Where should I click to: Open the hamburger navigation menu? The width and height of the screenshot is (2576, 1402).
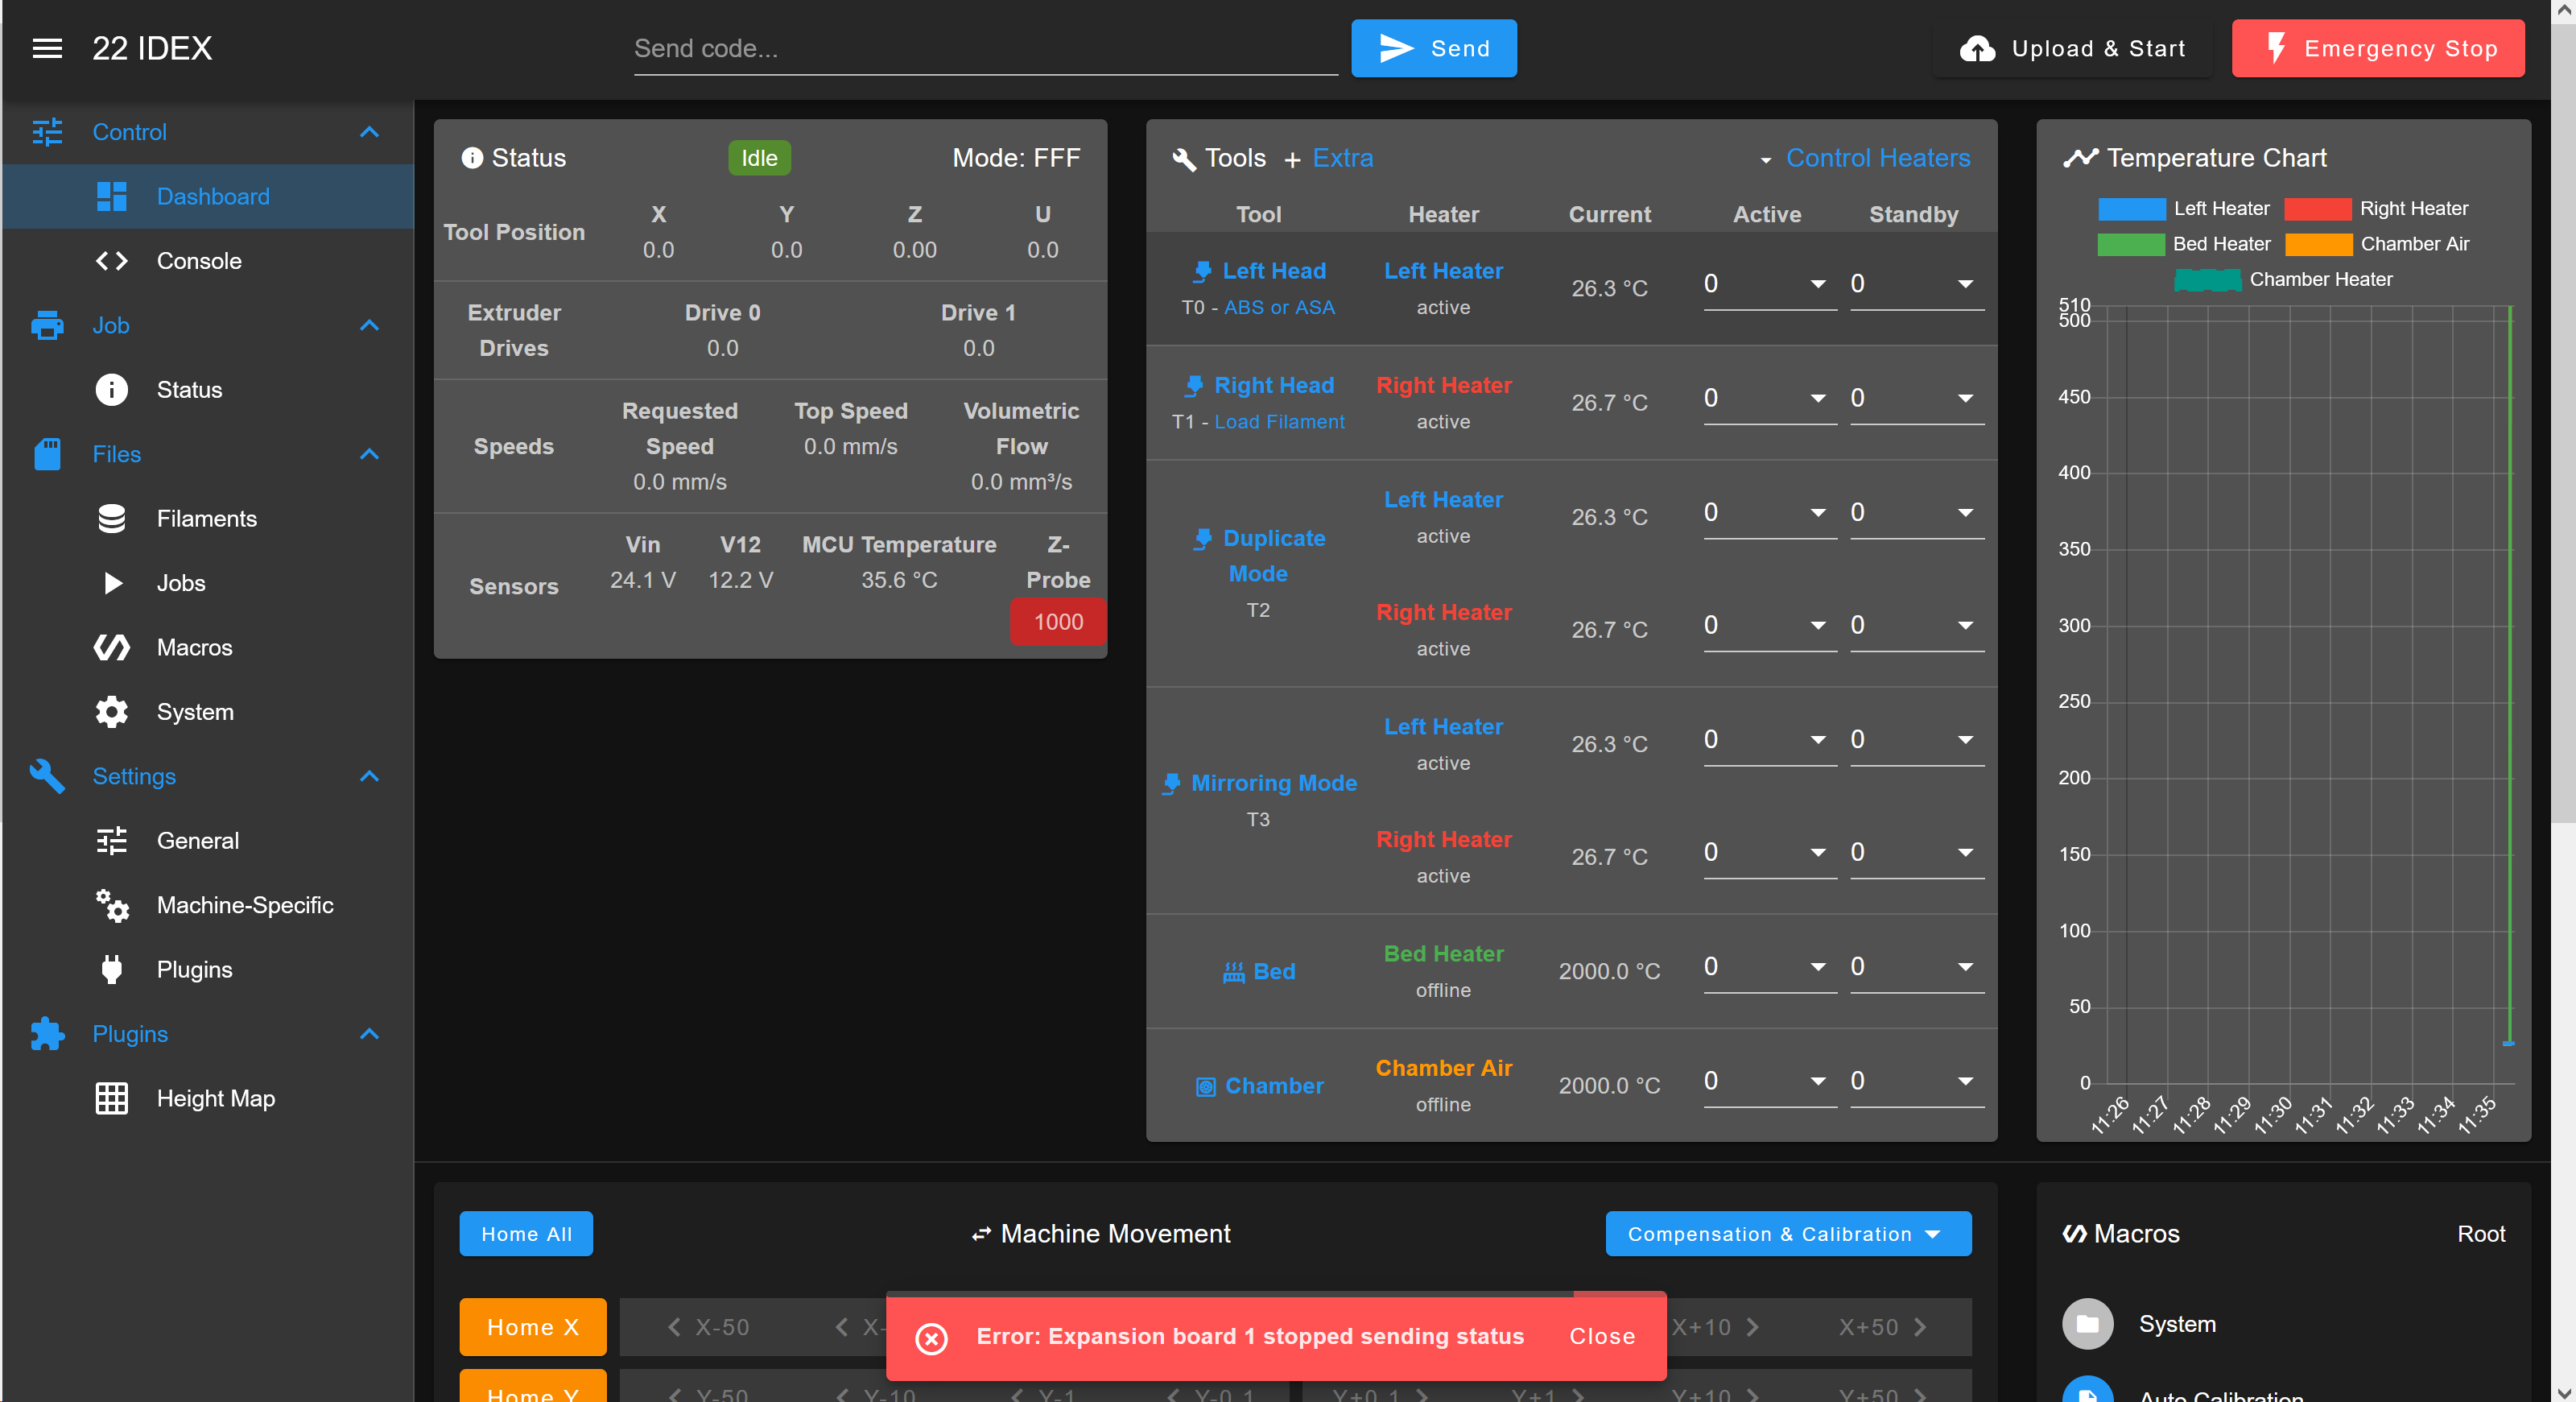(x=47, y=48)
